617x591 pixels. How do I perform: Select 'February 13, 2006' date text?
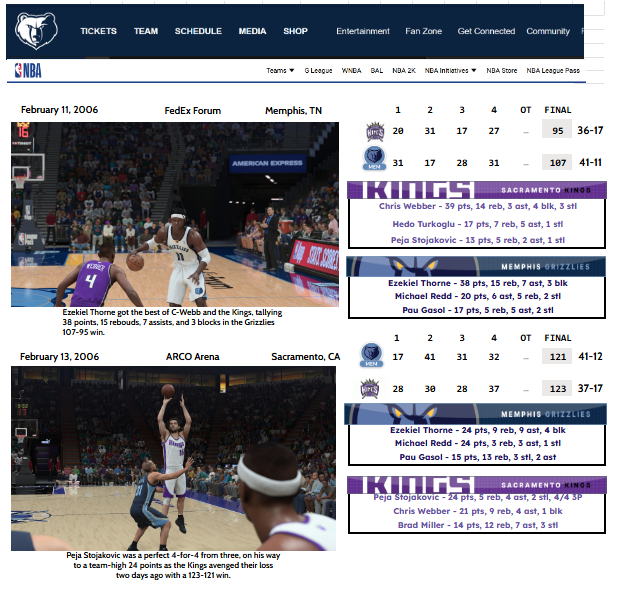pos(59,357)
